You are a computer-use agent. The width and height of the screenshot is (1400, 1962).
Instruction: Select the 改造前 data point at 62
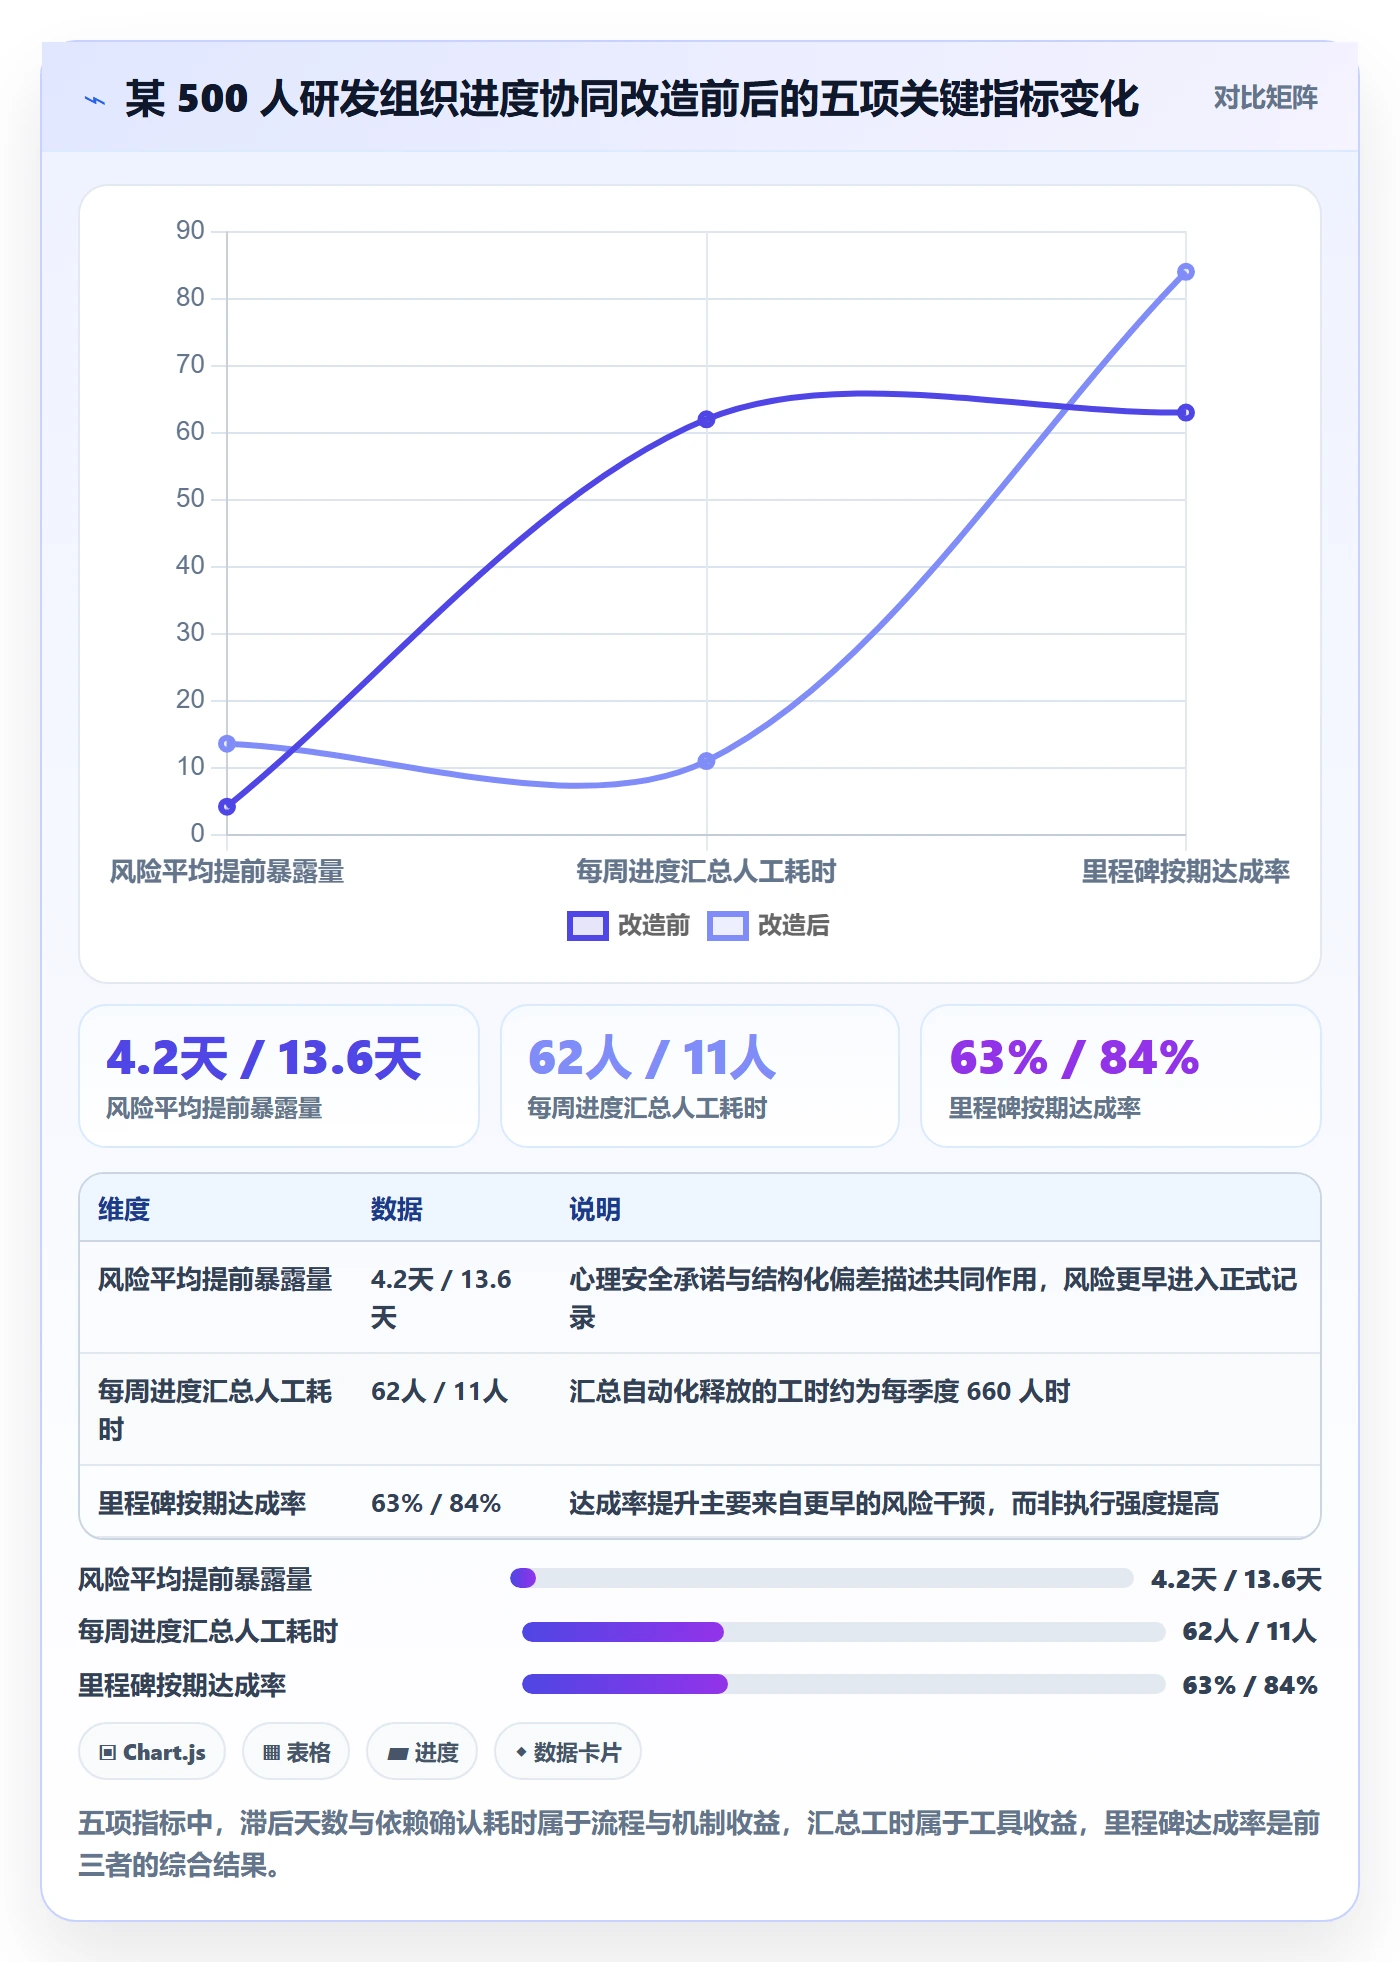pyautogui.click(x=706, y=419)
